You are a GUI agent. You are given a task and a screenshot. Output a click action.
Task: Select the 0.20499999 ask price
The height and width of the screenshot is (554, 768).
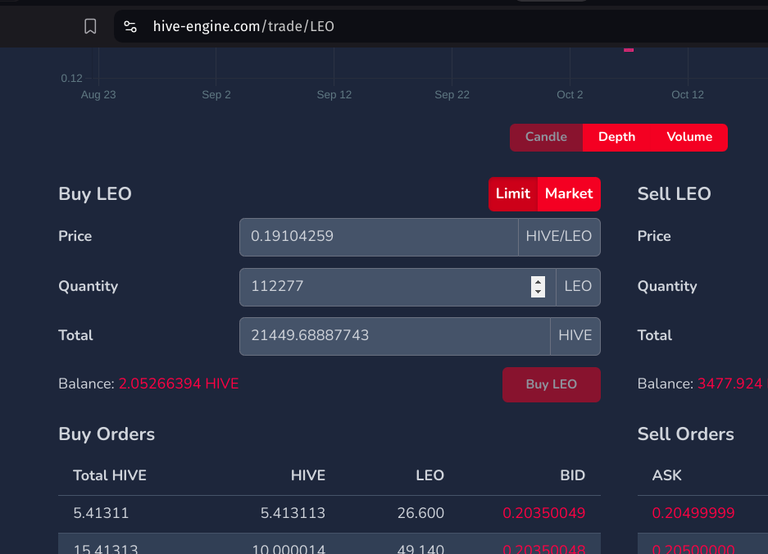coord(693,513)
